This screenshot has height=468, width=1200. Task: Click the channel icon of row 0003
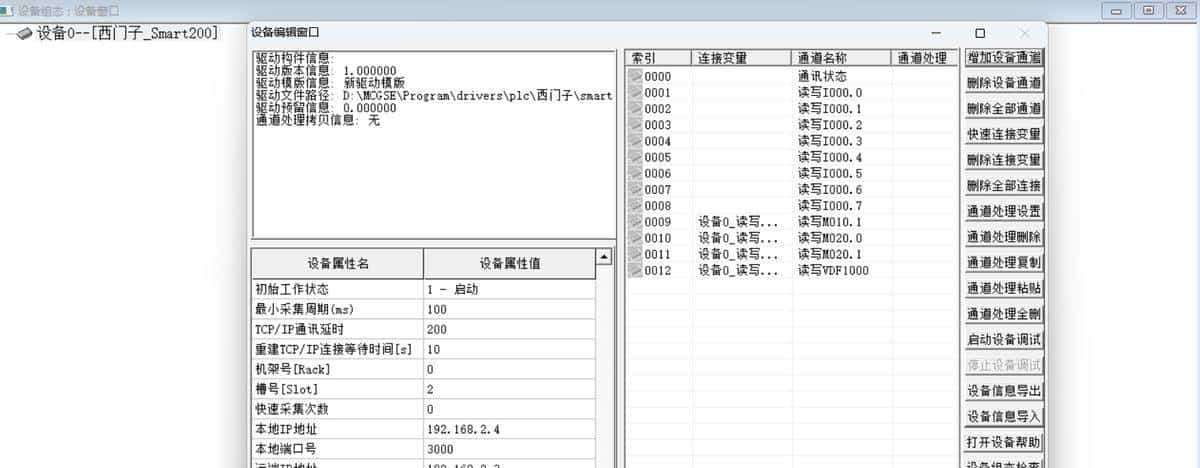pos(634,125)
